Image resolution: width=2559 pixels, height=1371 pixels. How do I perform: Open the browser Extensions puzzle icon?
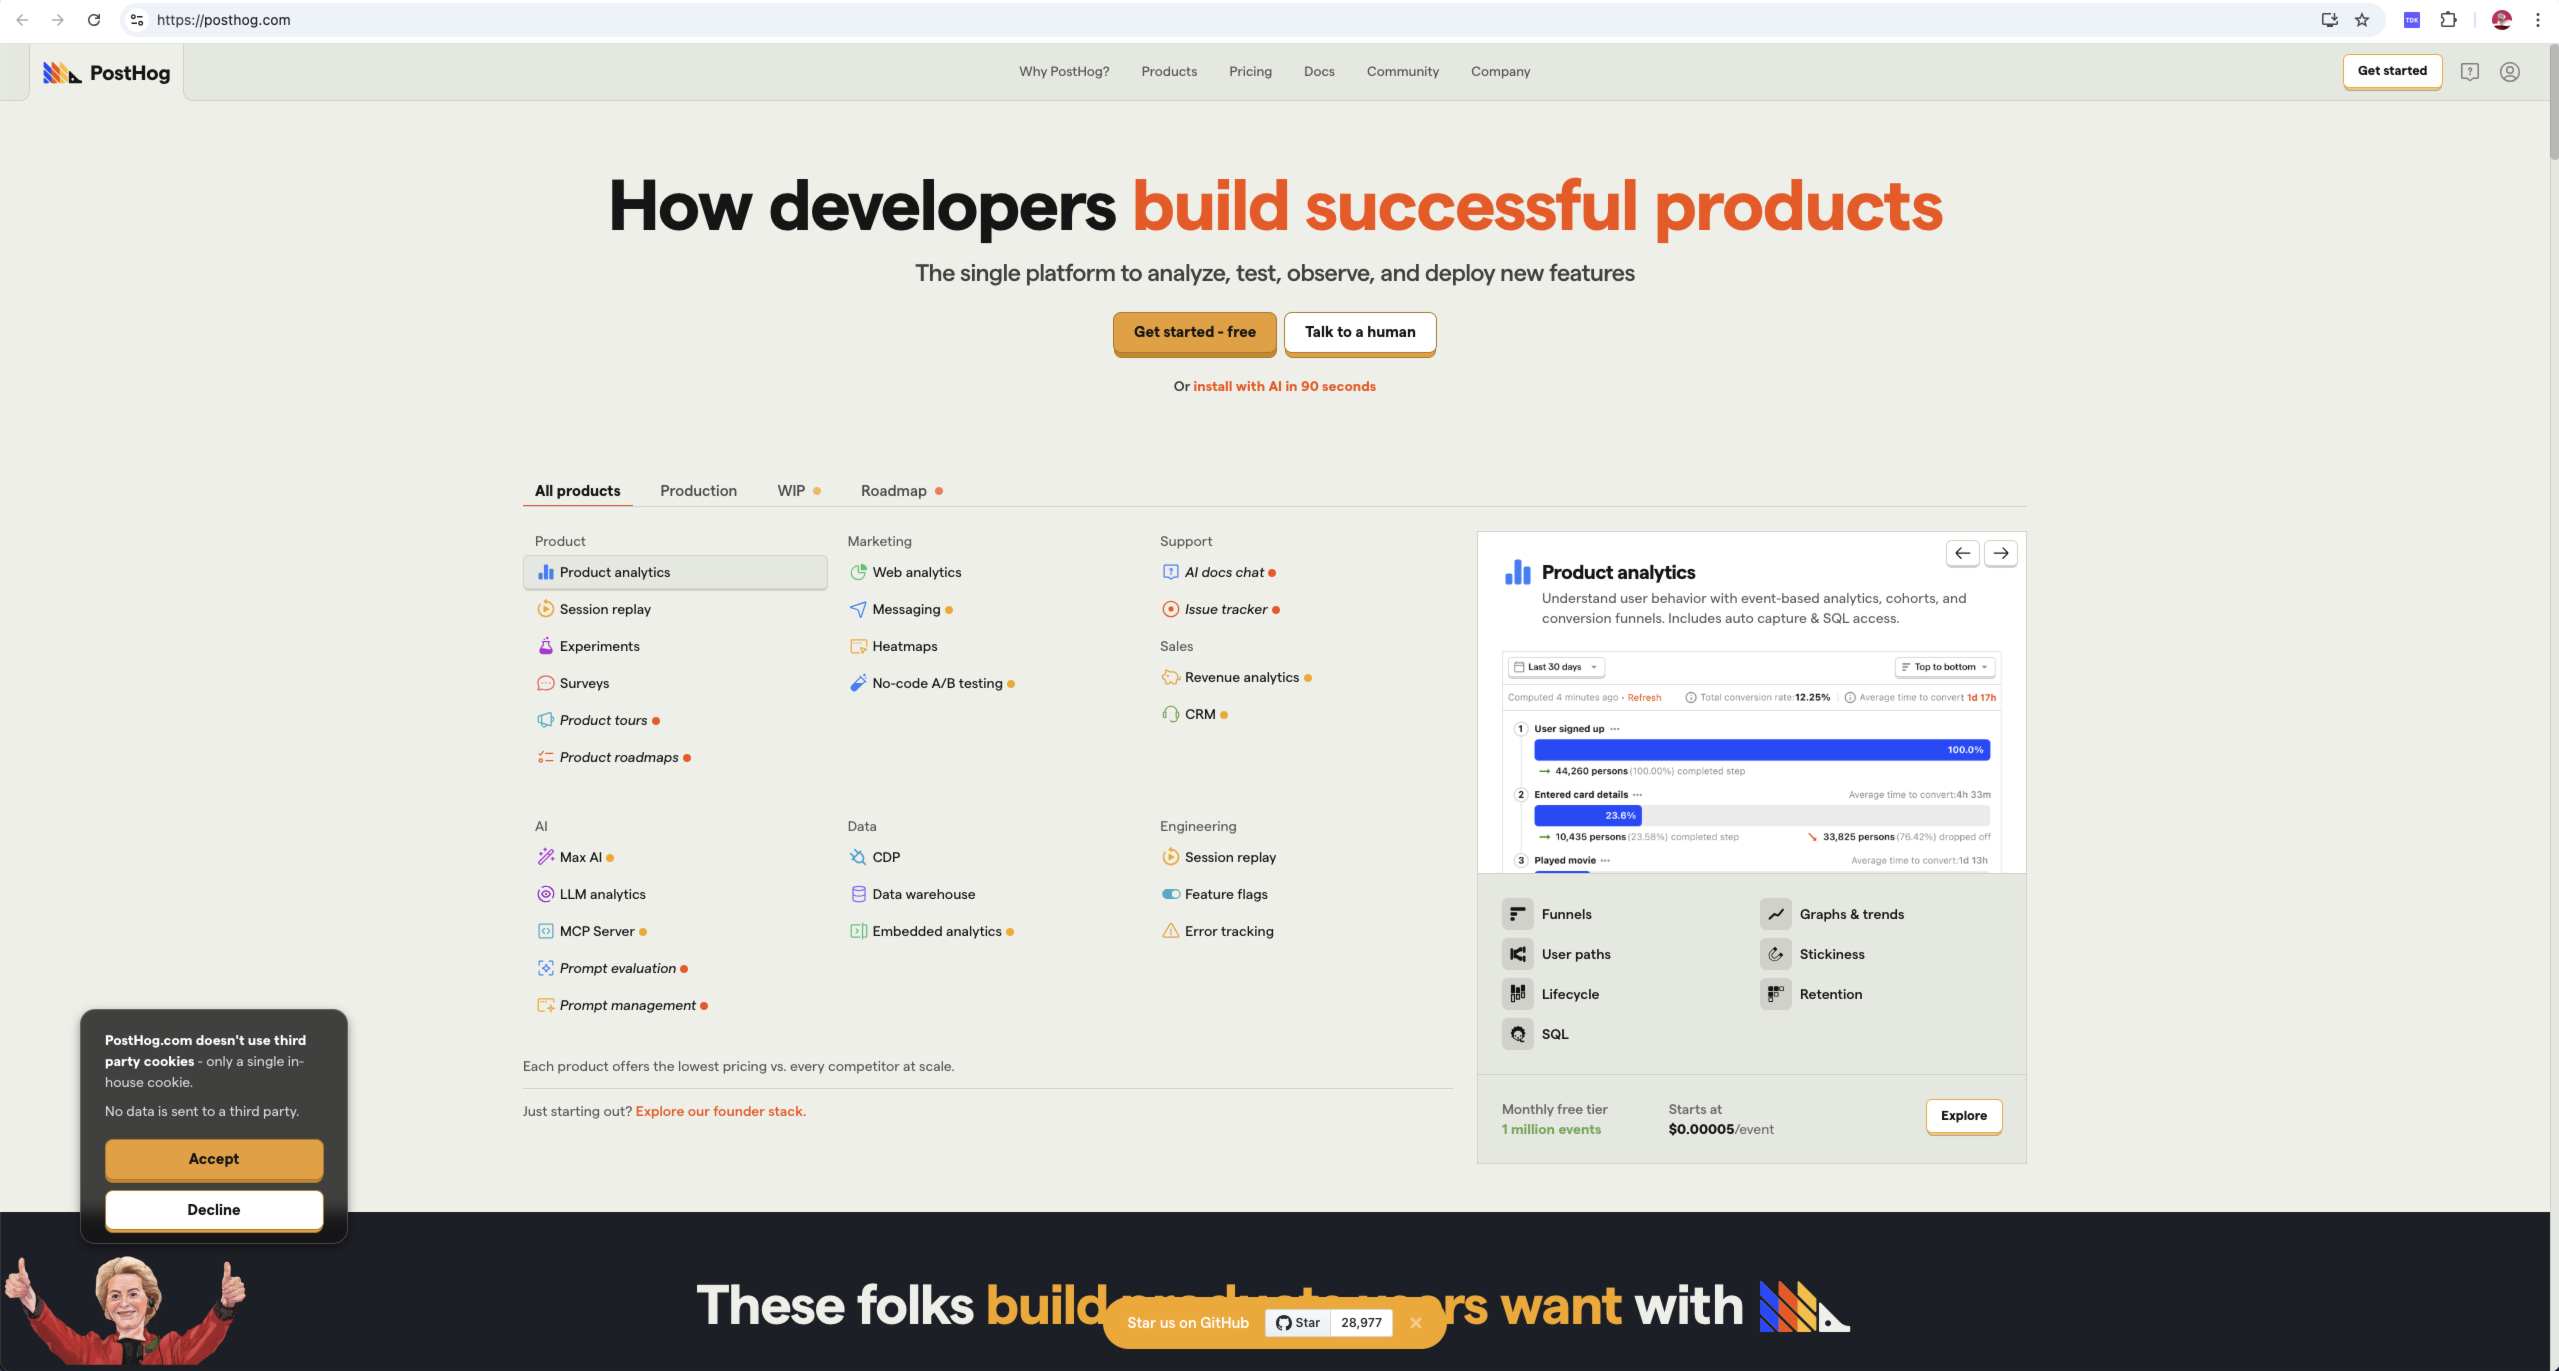point(2448,20)
